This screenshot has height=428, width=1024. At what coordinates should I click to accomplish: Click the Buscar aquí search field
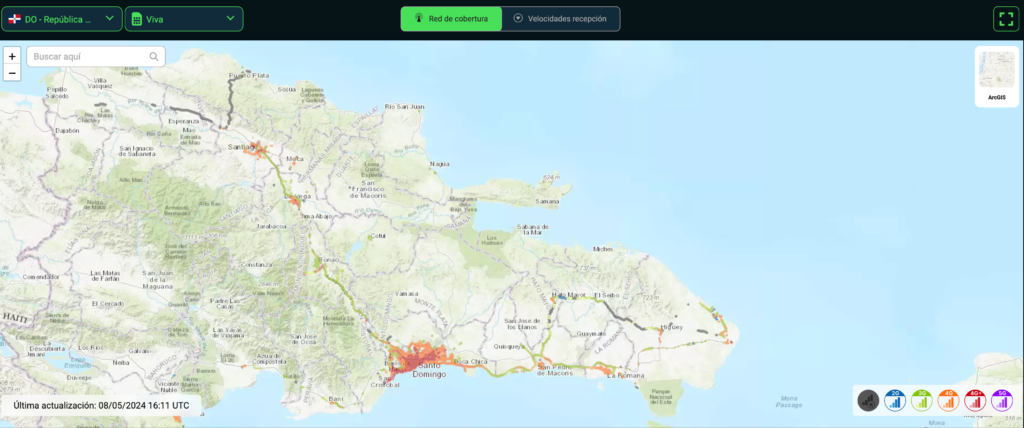click(88, 57)
